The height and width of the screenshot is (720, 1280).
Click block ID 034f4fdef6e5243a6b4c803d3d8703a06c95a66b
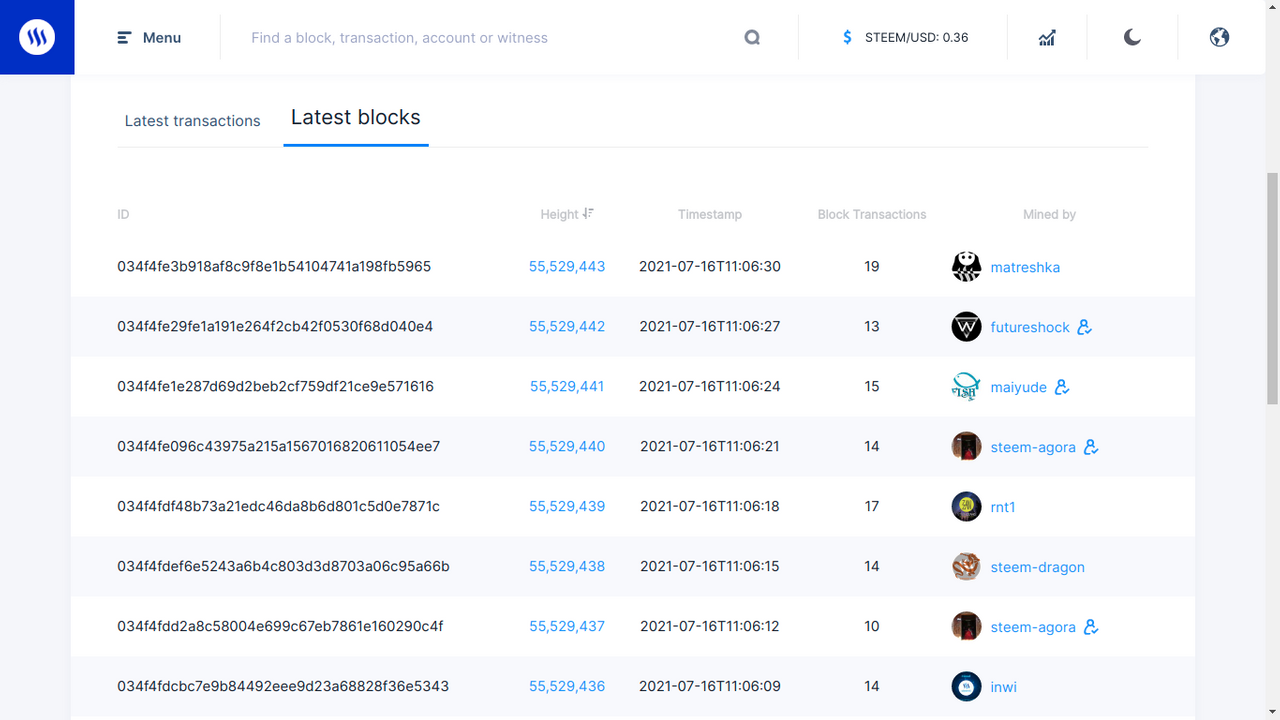283,567
